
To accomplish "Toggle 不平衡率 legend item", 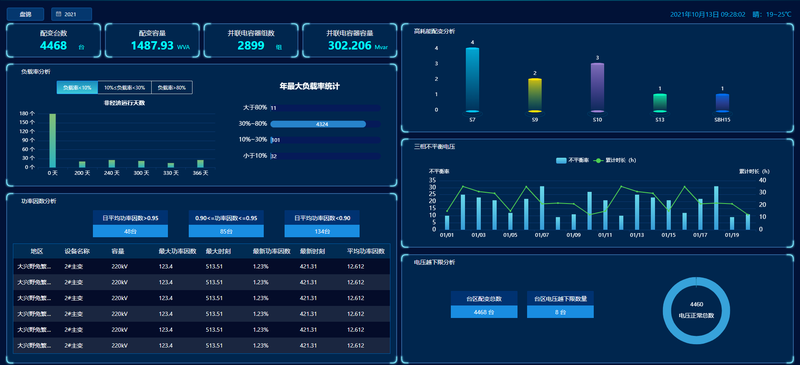I will [572, 160].
